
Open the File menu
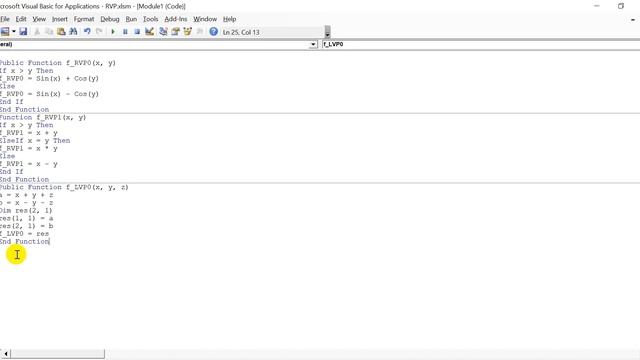pyautogui.click(x=5, y=19)
